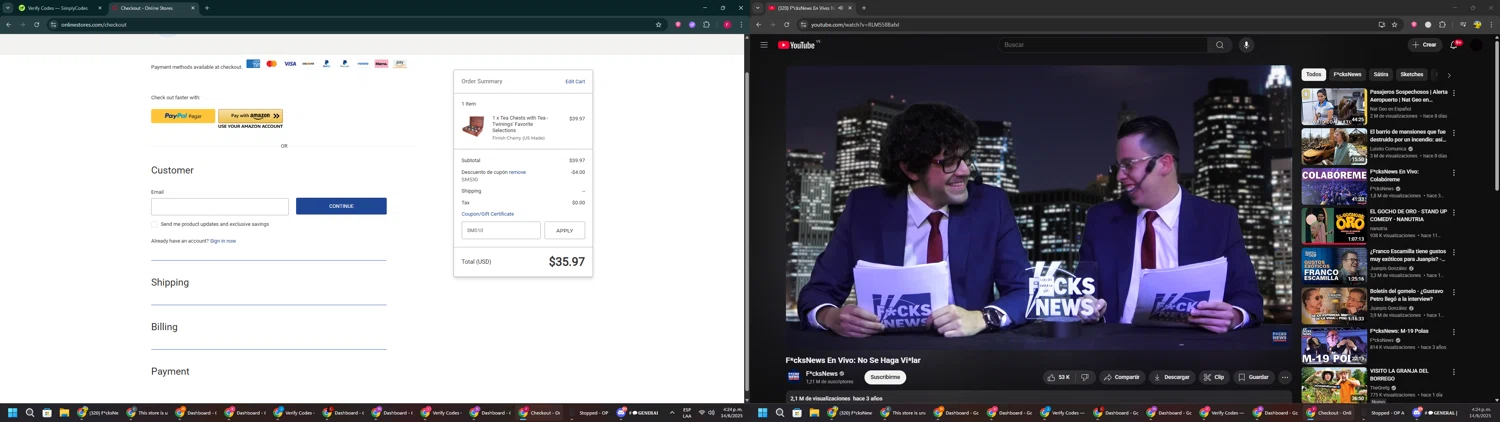Open YouTube notifications bell
Viewport: 1500px width, 422px height.
click(1454, 45)
